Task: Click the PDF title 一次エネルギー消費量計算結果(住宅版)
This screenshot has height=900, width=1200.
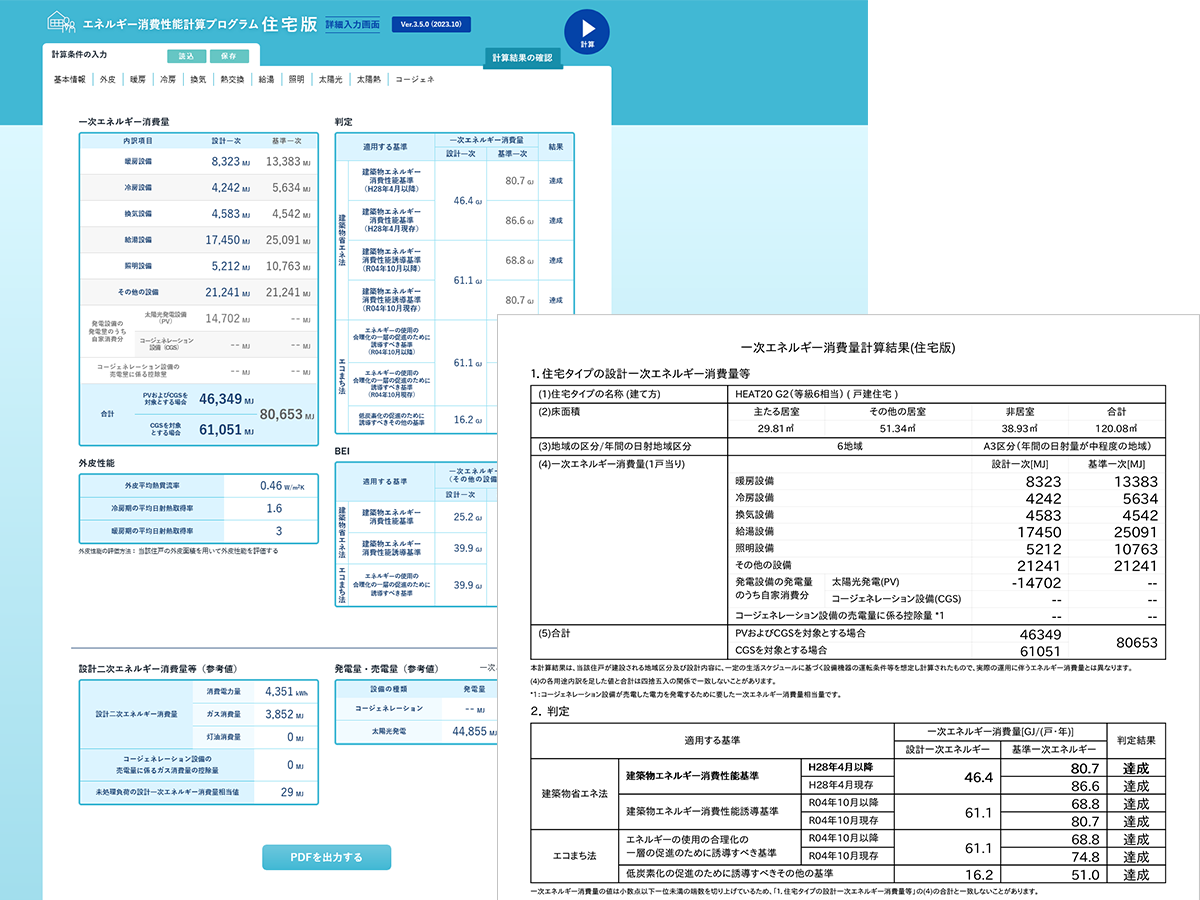Action: point(849,348)
